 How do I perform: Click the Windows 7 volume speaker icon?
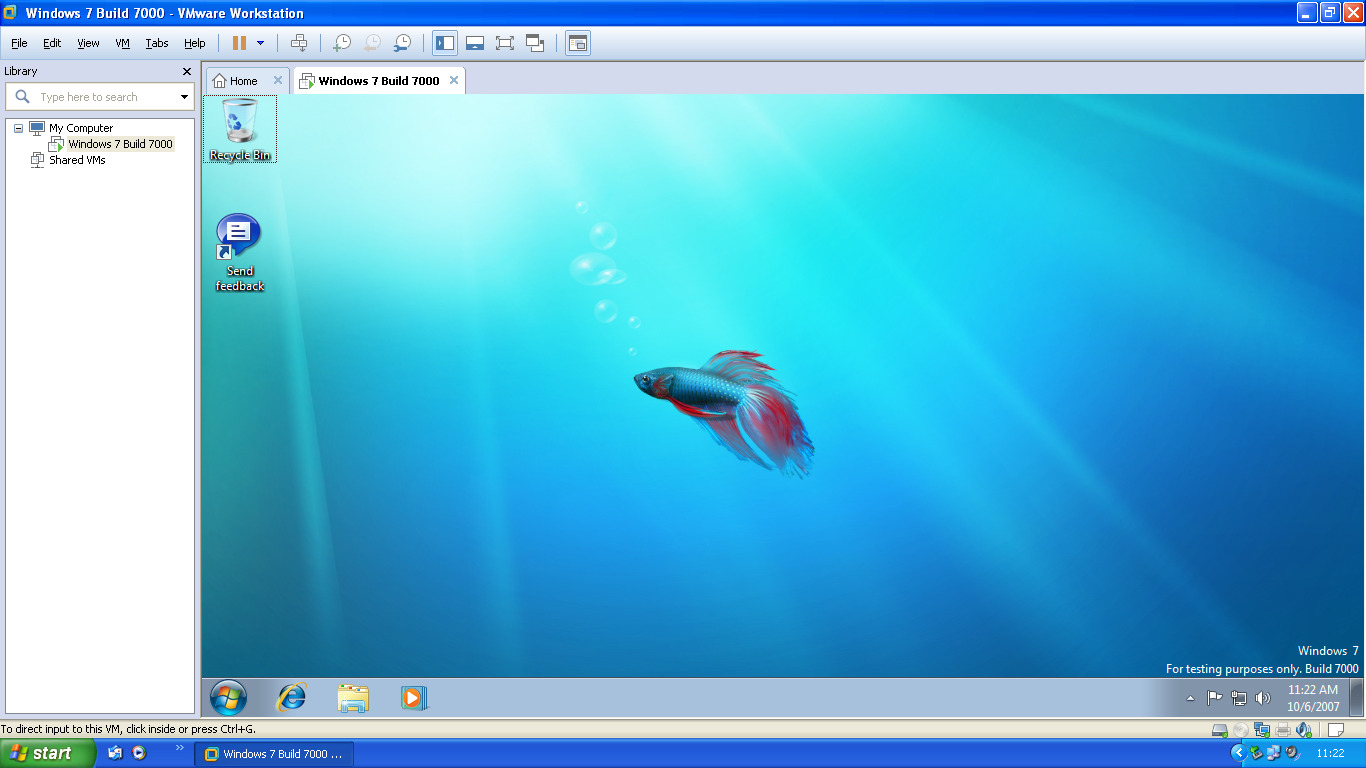click(x=1263, y=698)
